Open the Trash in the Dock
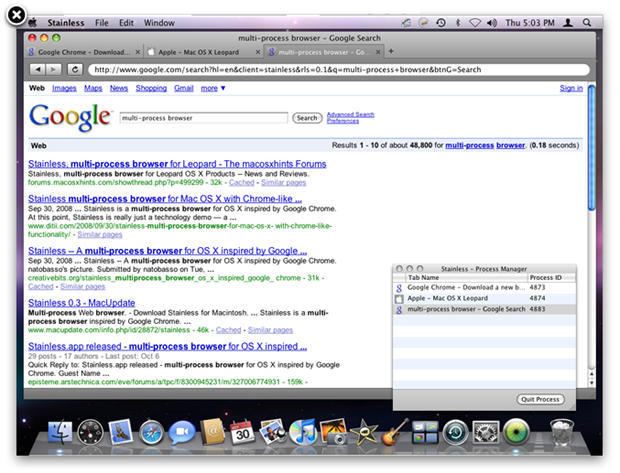620x473 pixels. tap(562, 432)
